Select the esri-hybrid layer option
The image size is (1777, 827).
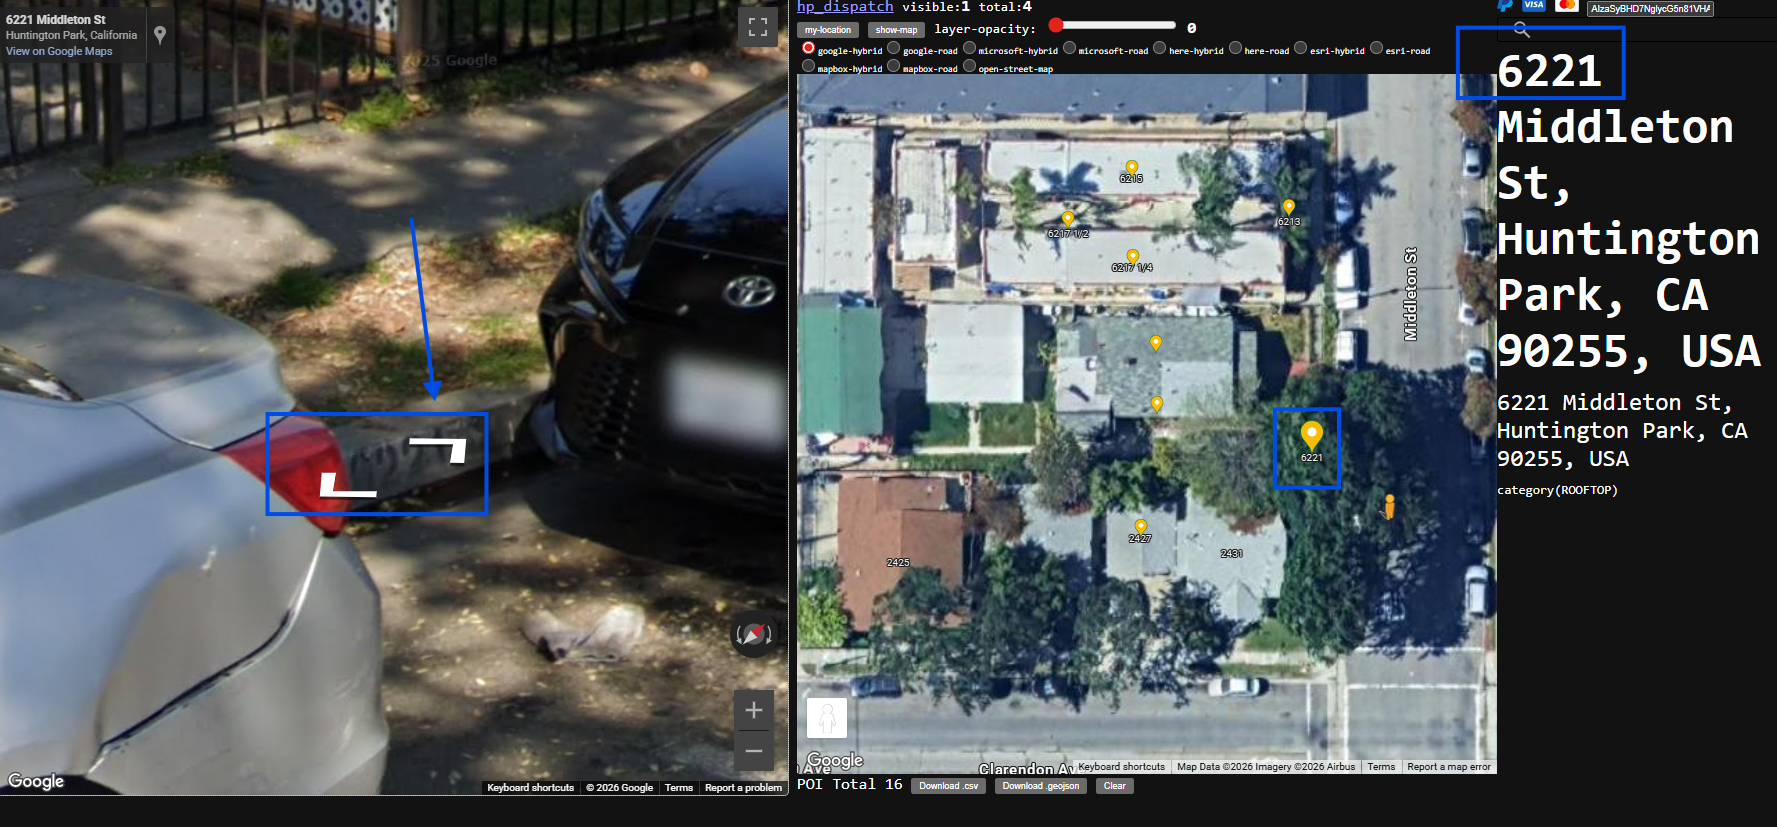(x=1300, y=48)
